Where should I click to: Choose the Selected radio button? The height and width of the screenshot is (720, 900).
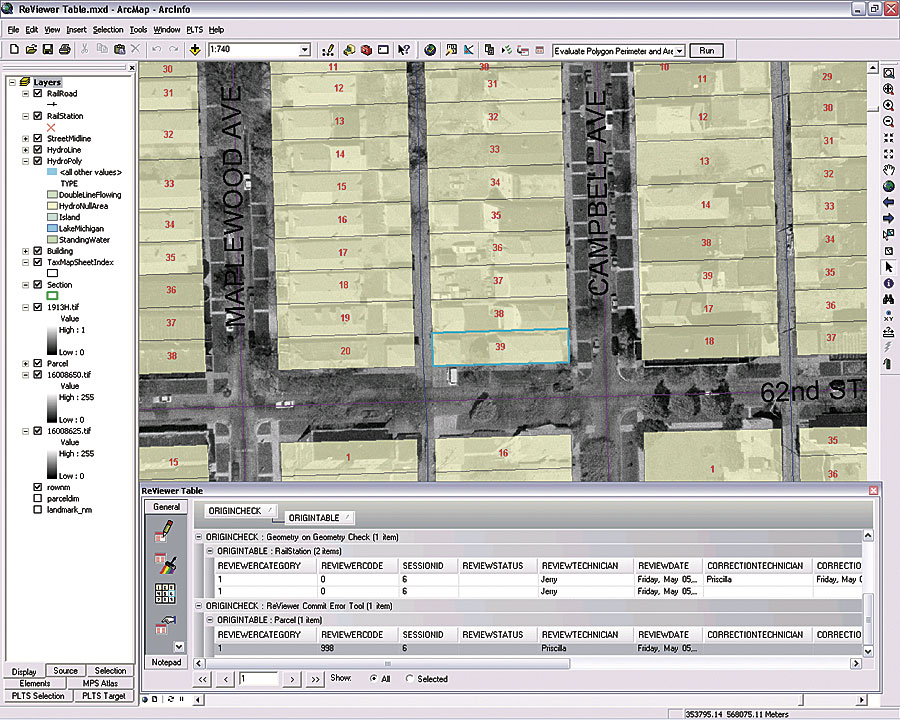pos(410,679)
